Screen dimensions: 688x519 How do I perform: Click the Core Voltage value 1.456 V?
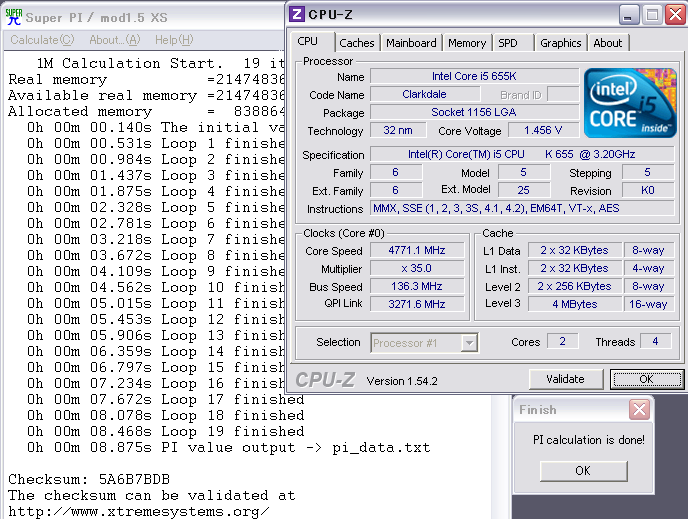point(543,130)
